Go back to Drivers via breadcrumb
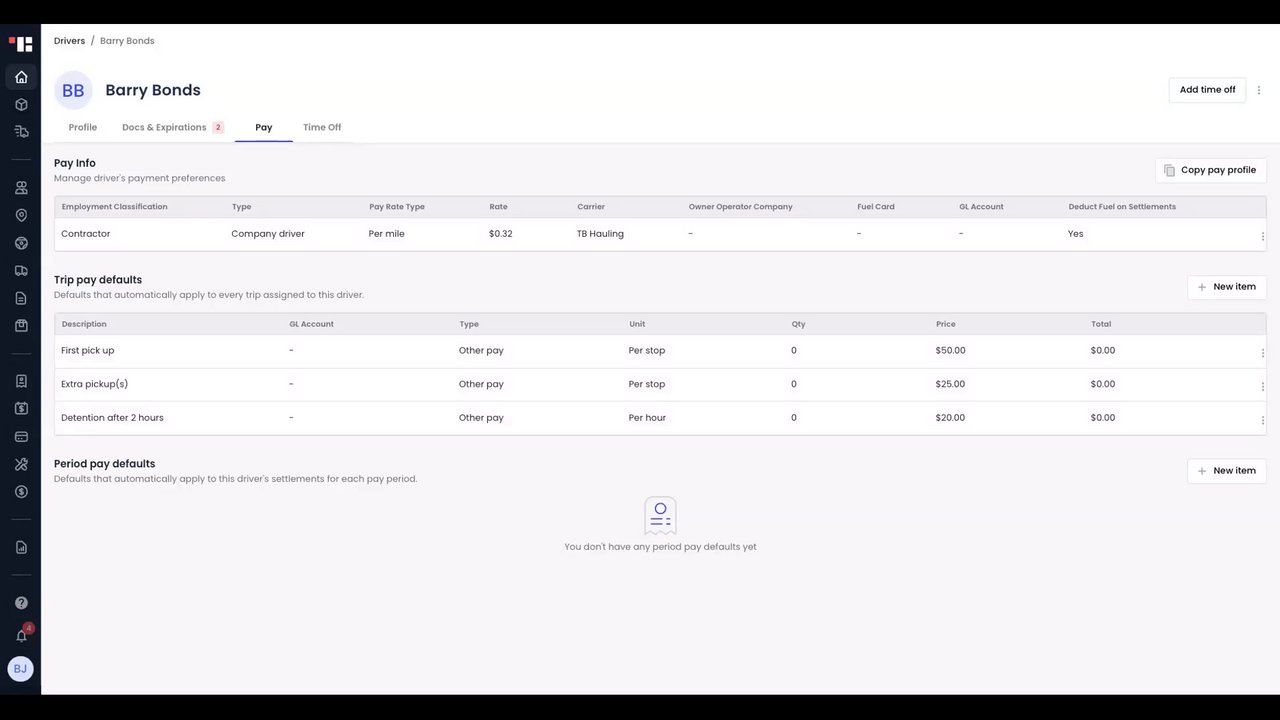Image resolution: width=1280 pixels, height=720 pixels. 69,41
